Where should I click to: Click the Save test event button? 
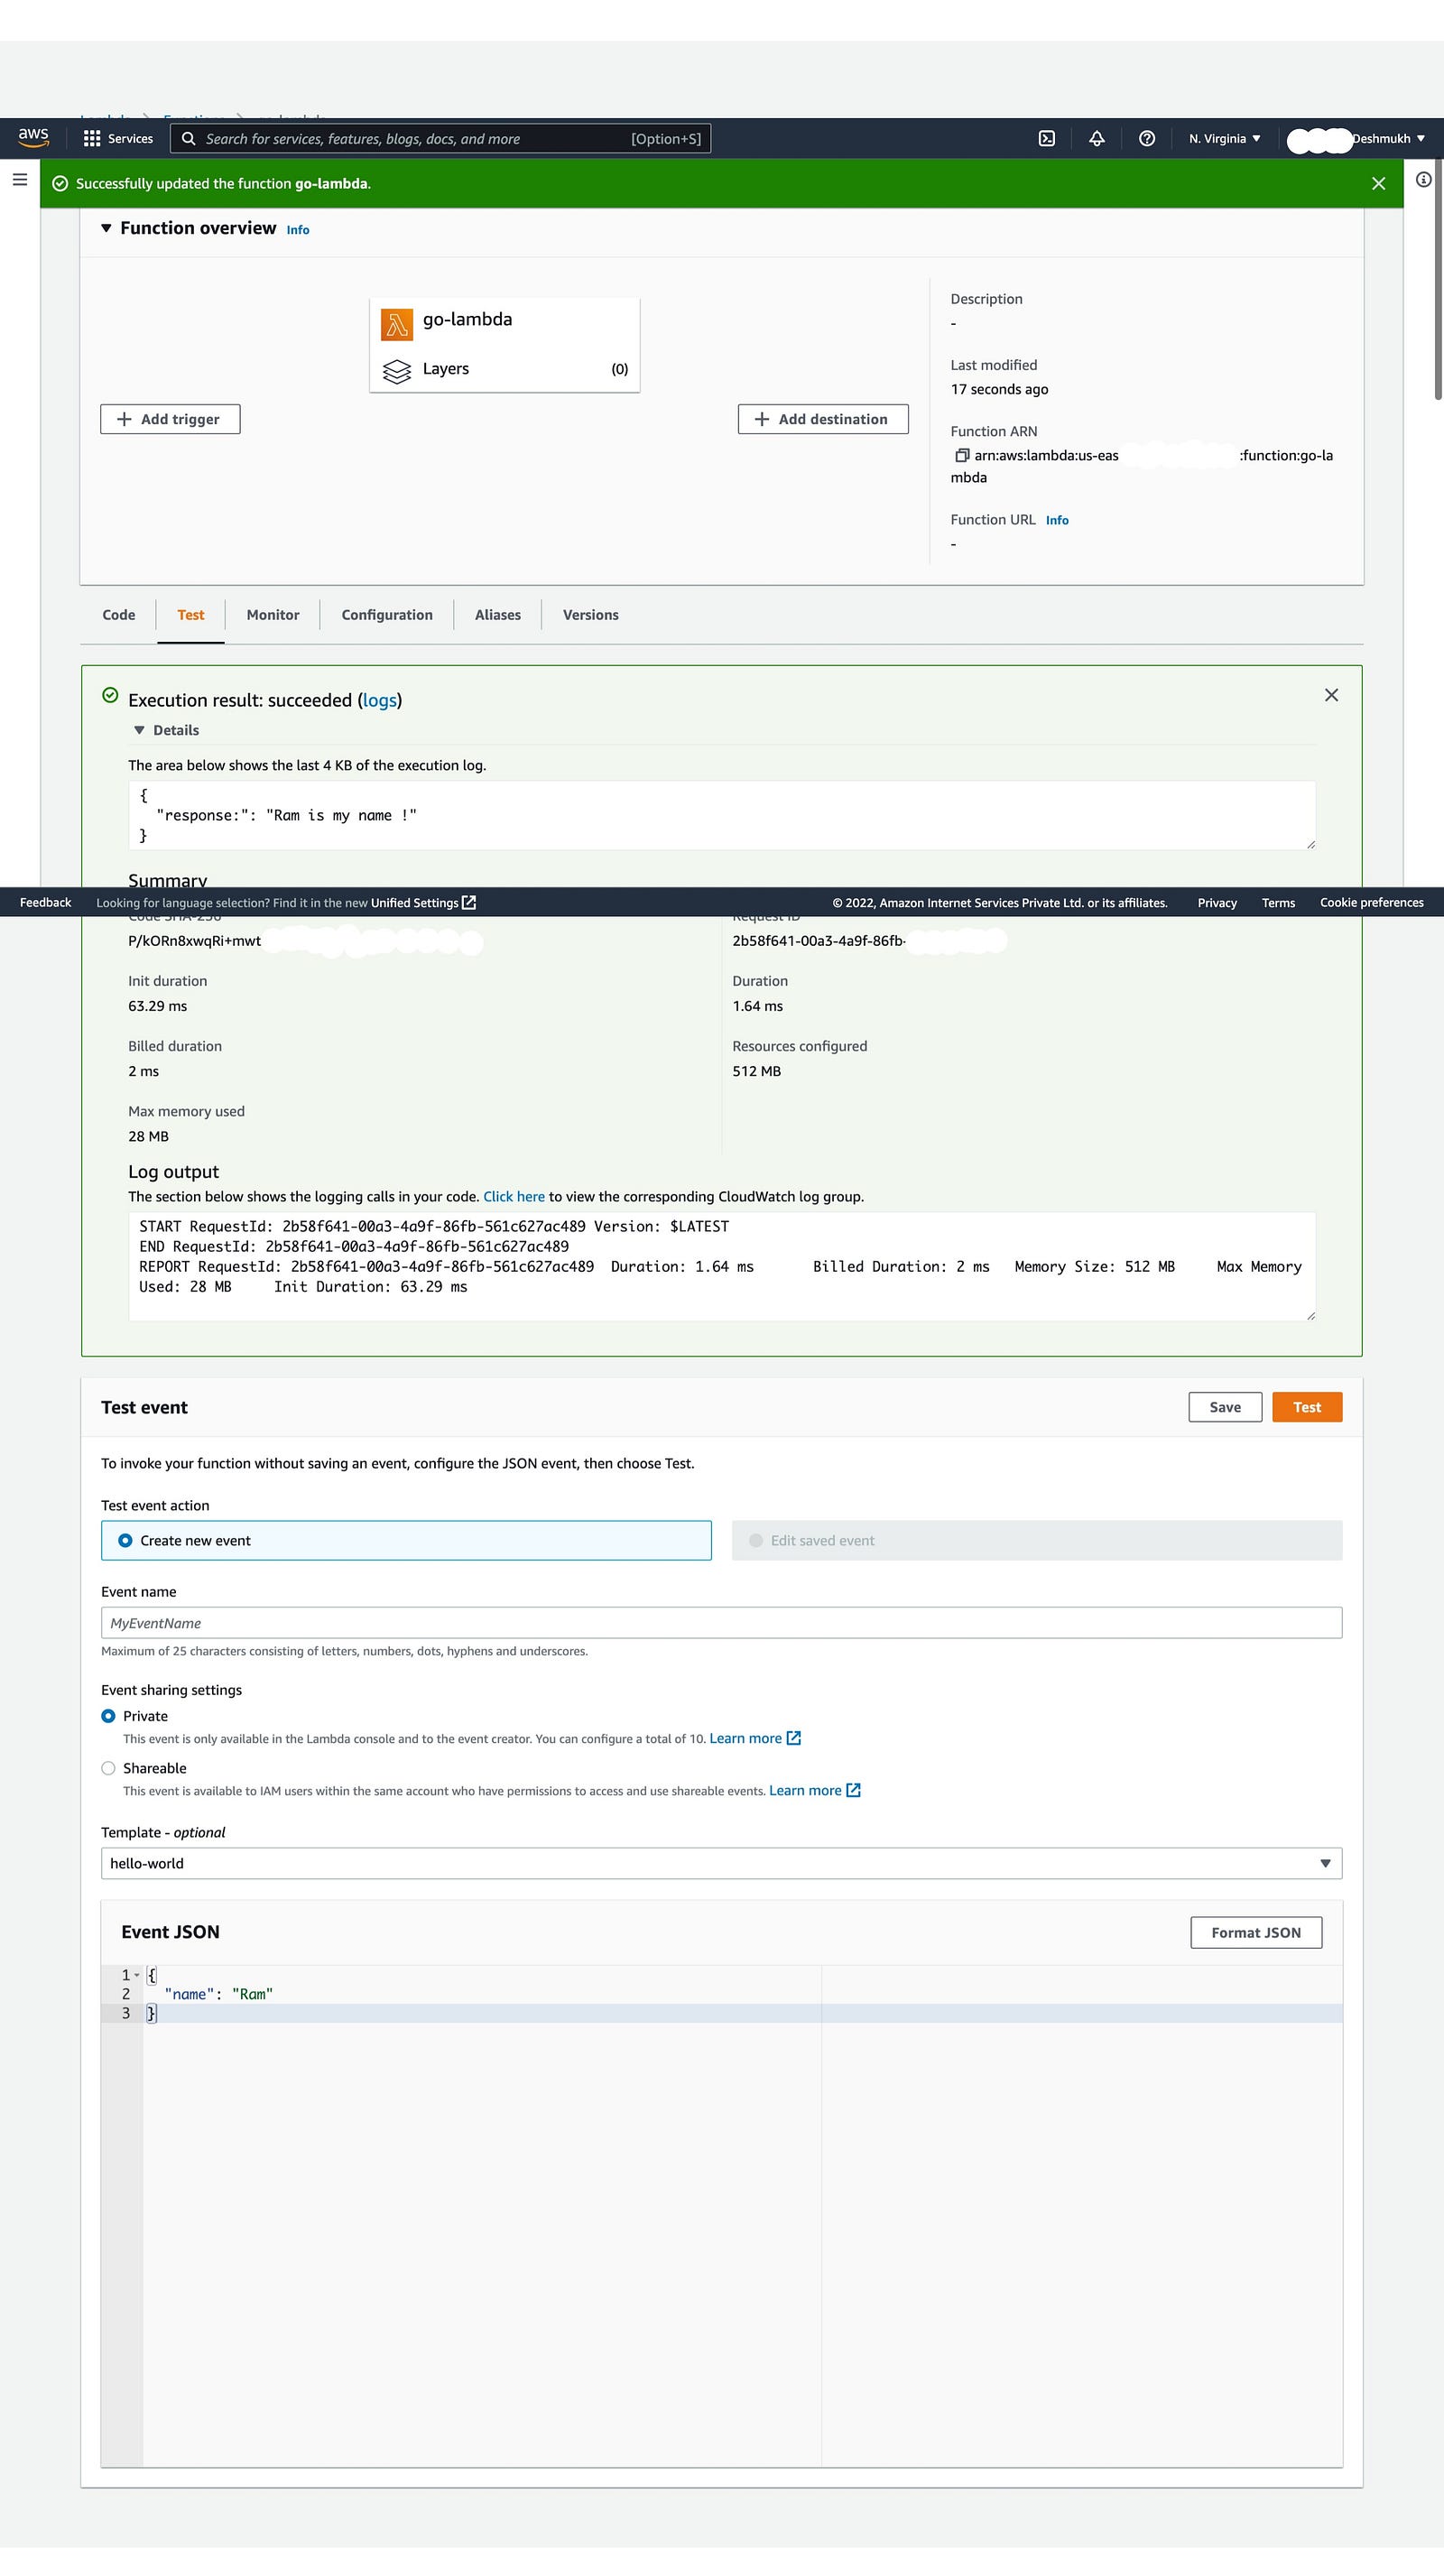coord(1225,1408)
